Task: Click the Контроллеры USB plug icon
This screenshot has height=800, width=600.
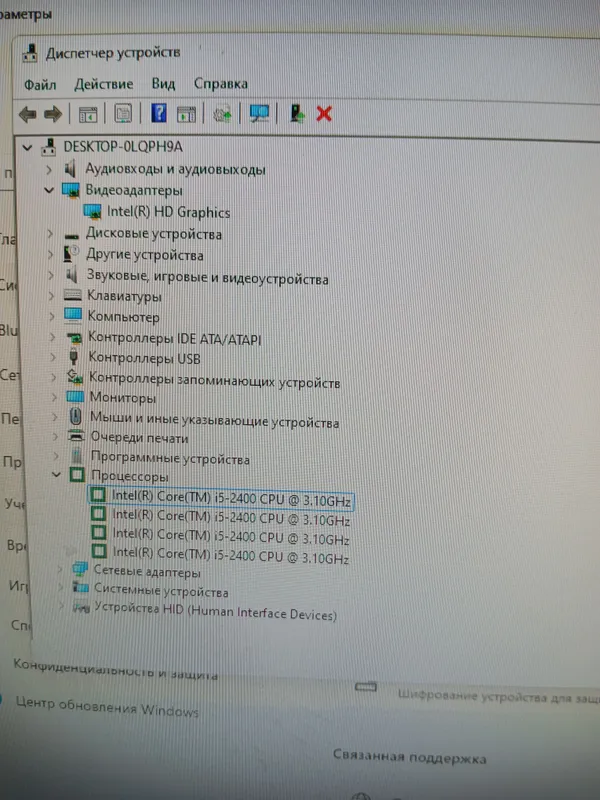Action: pyautogui.click(x=74, y=357)
